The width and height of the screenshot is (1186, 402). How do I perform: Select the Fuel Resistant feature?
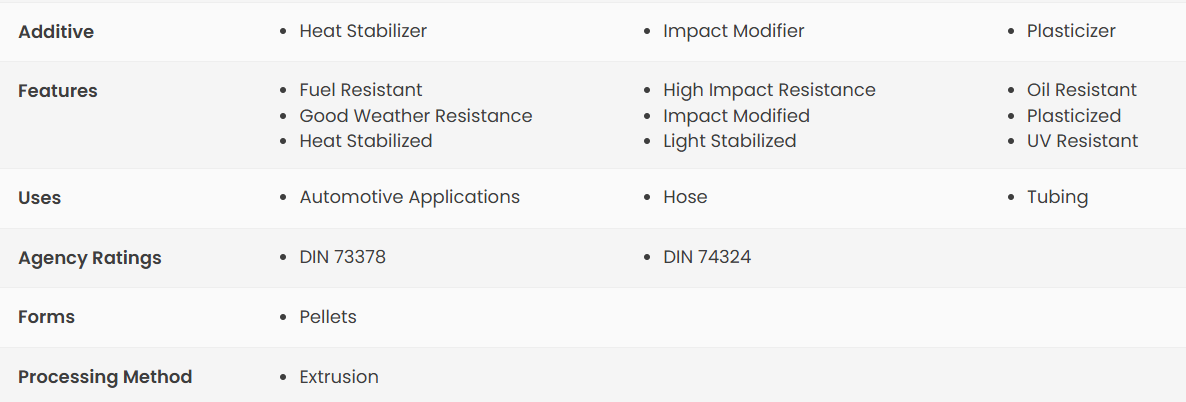click(x=361, y=90)
